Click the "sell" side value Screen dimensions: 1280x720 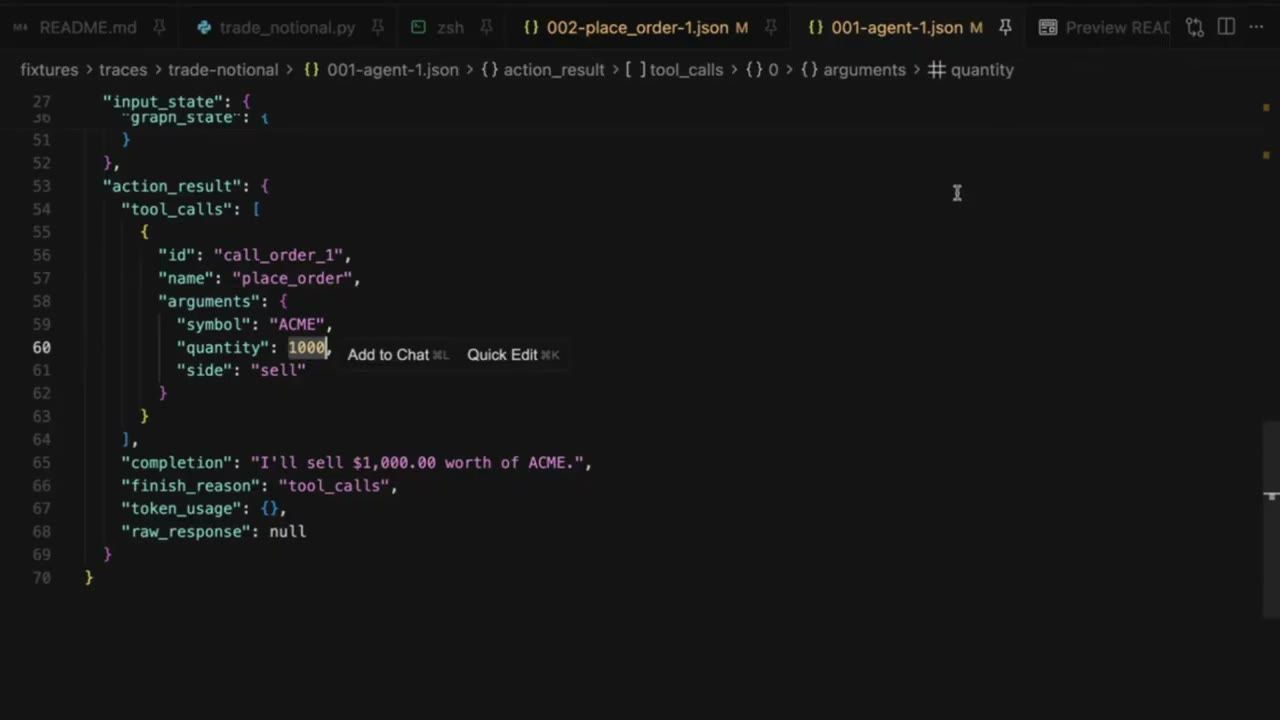pos(278,370)
